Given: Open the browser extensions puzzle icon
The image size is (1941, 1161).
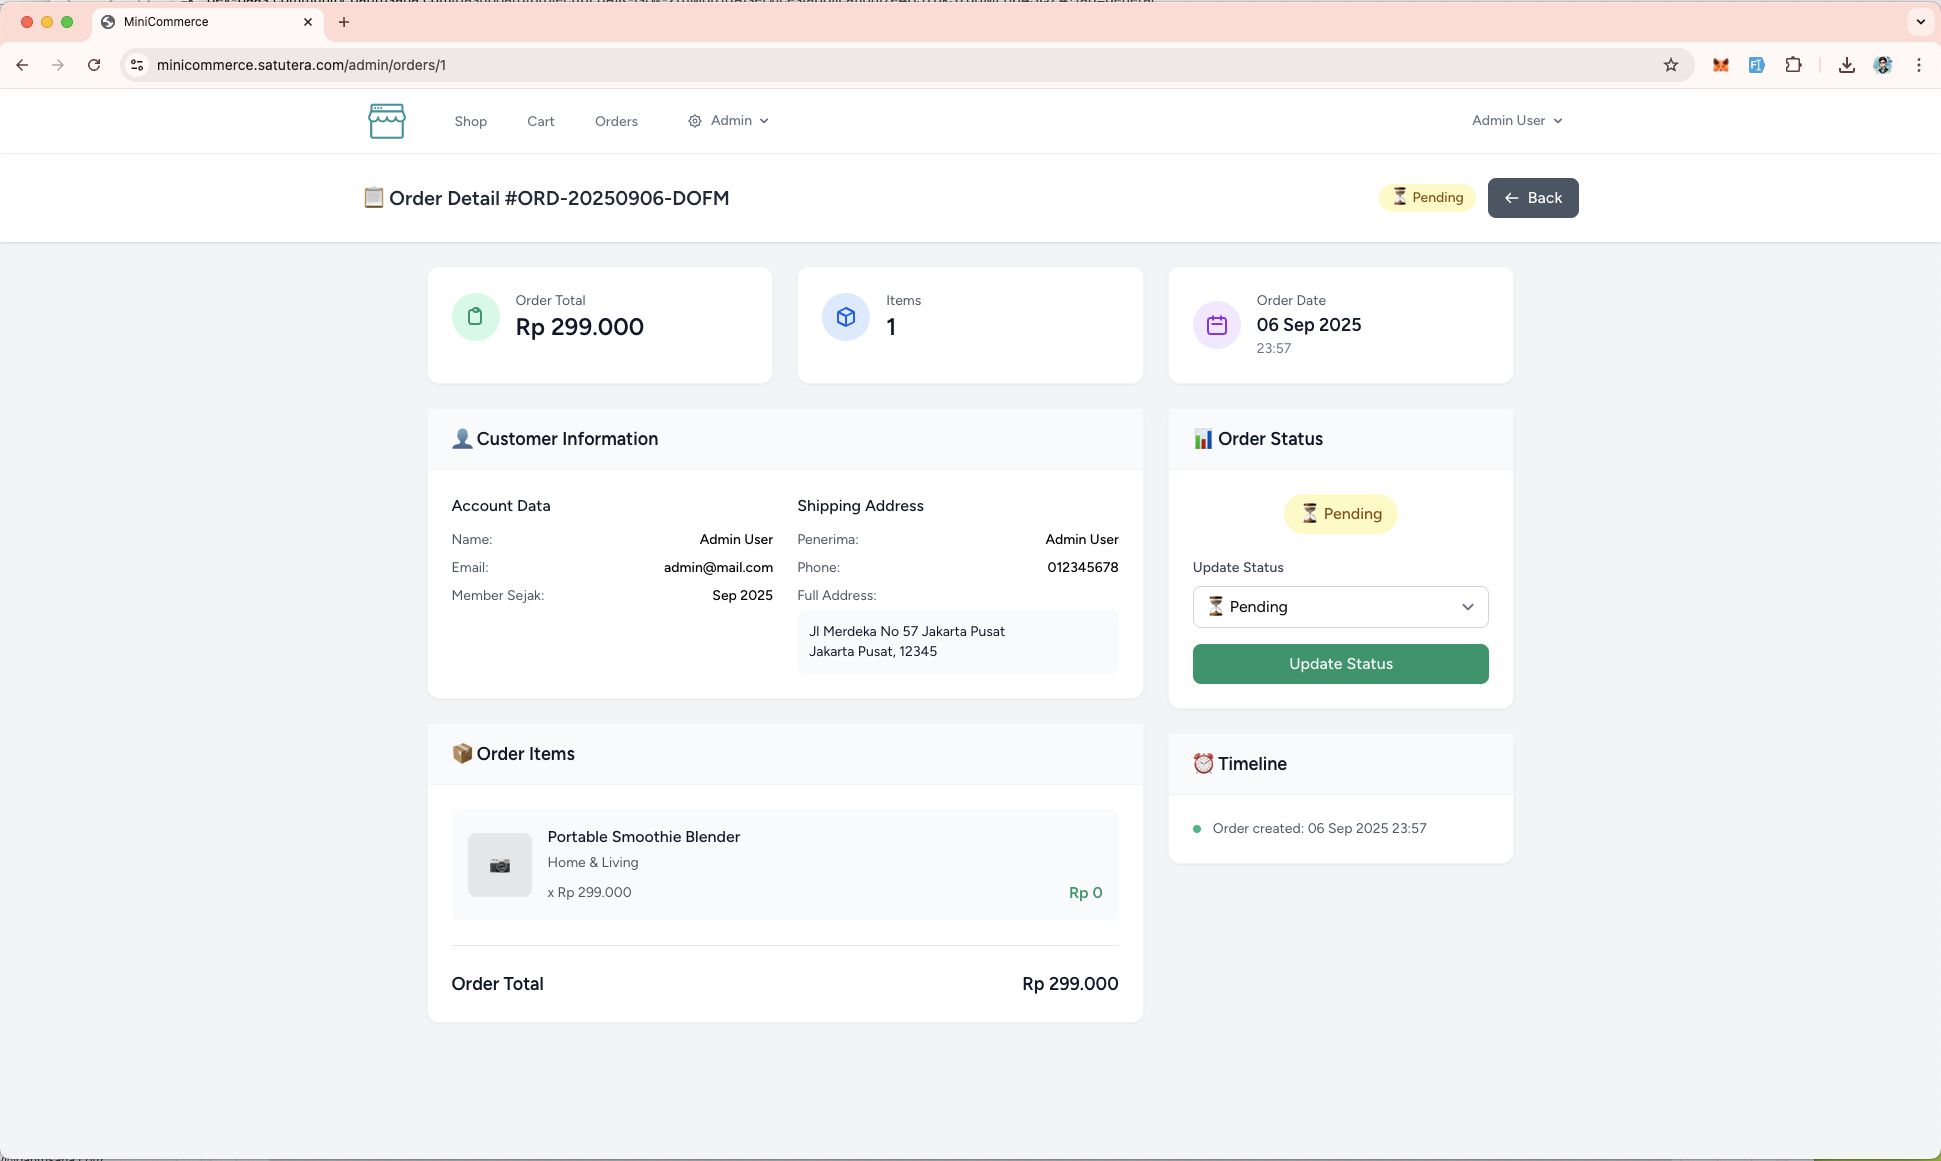Looking at the screenshot, I should [x=1793, y=65].
